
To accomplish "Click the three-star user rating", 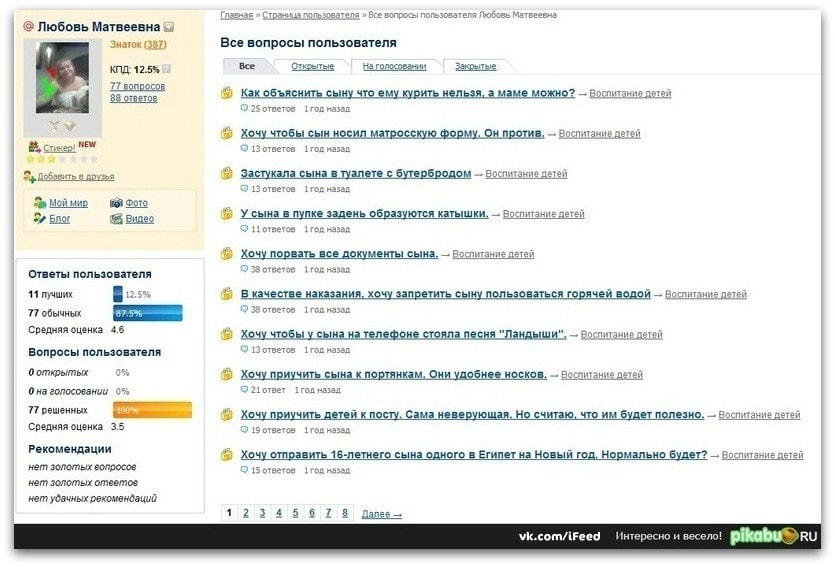I will pos(62,159).
